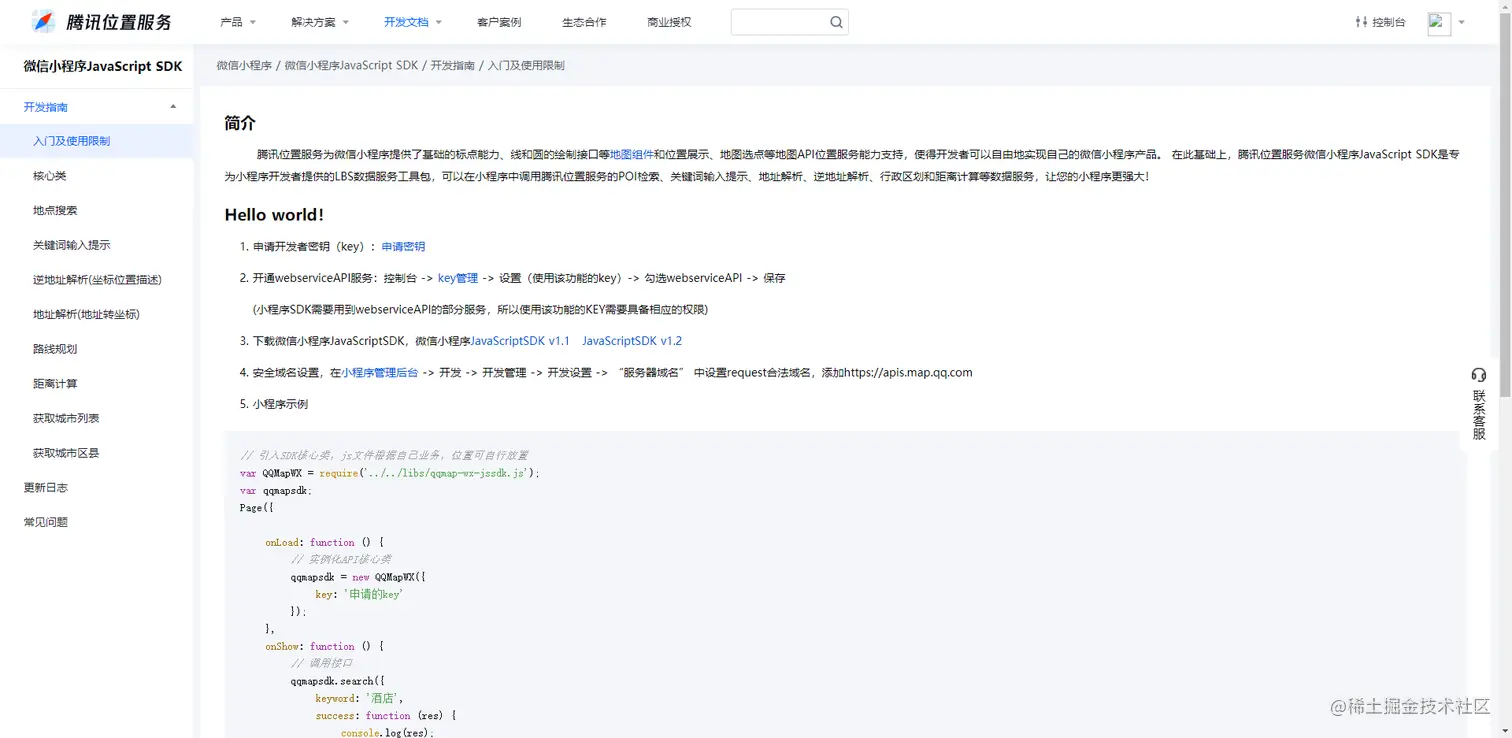Screen dimensions: 1512x738
Task: Click the 微信小程序JavaScript SDK sidebar title
Action: click(103, 66)
